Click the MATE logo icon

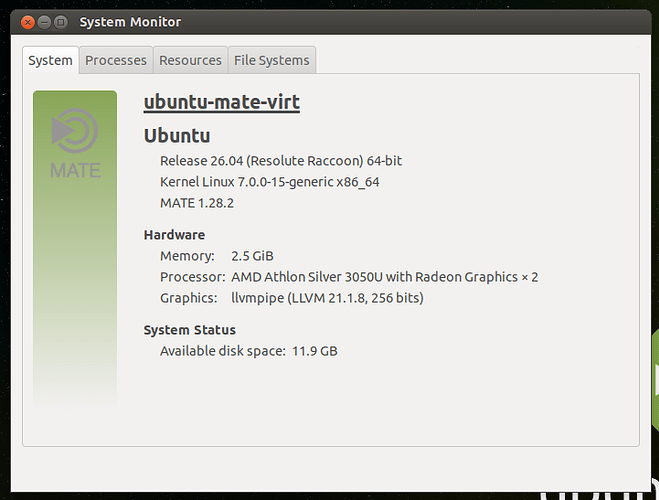click(x=75, y=143)
